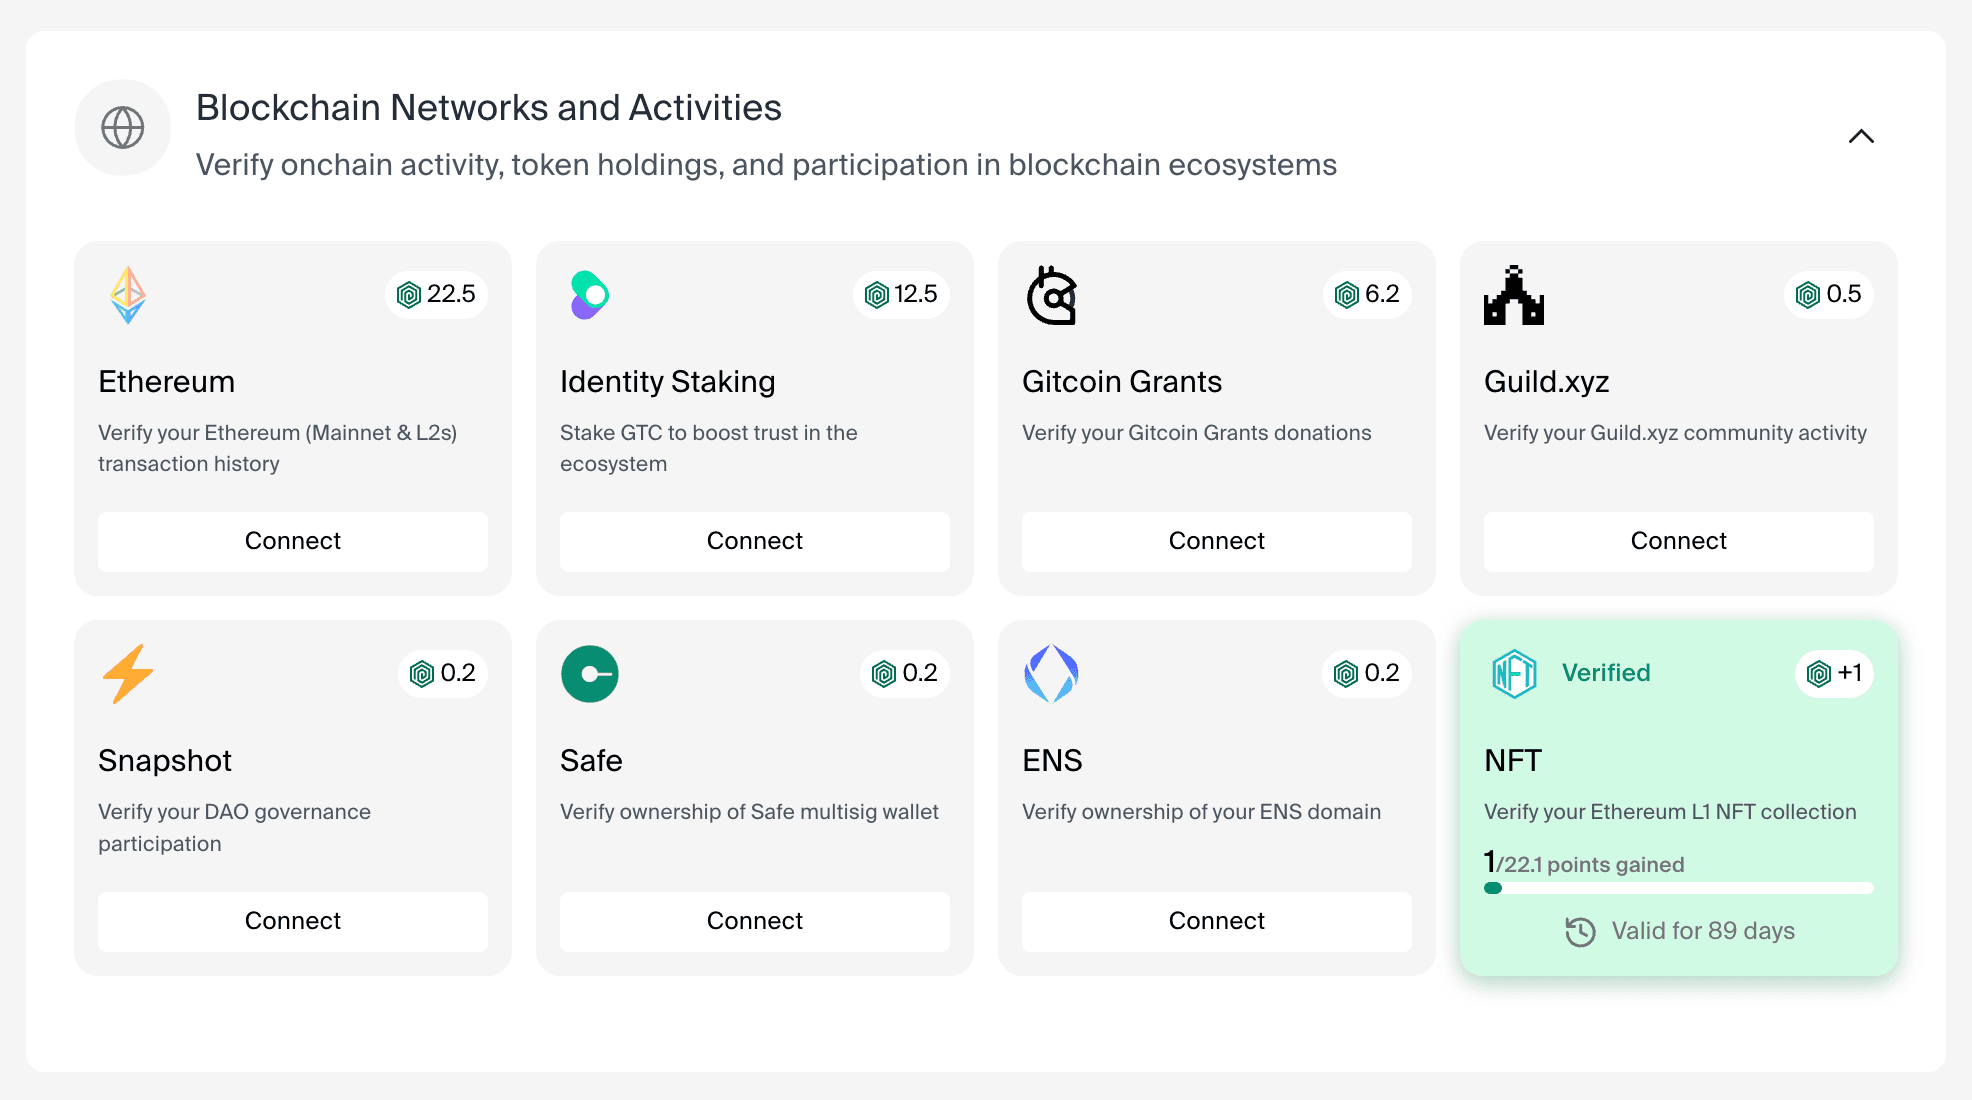This screenshot has width=1972, height=1100.
Task: Click the Blockchain Networks and Activities heading
Action: 489,108
